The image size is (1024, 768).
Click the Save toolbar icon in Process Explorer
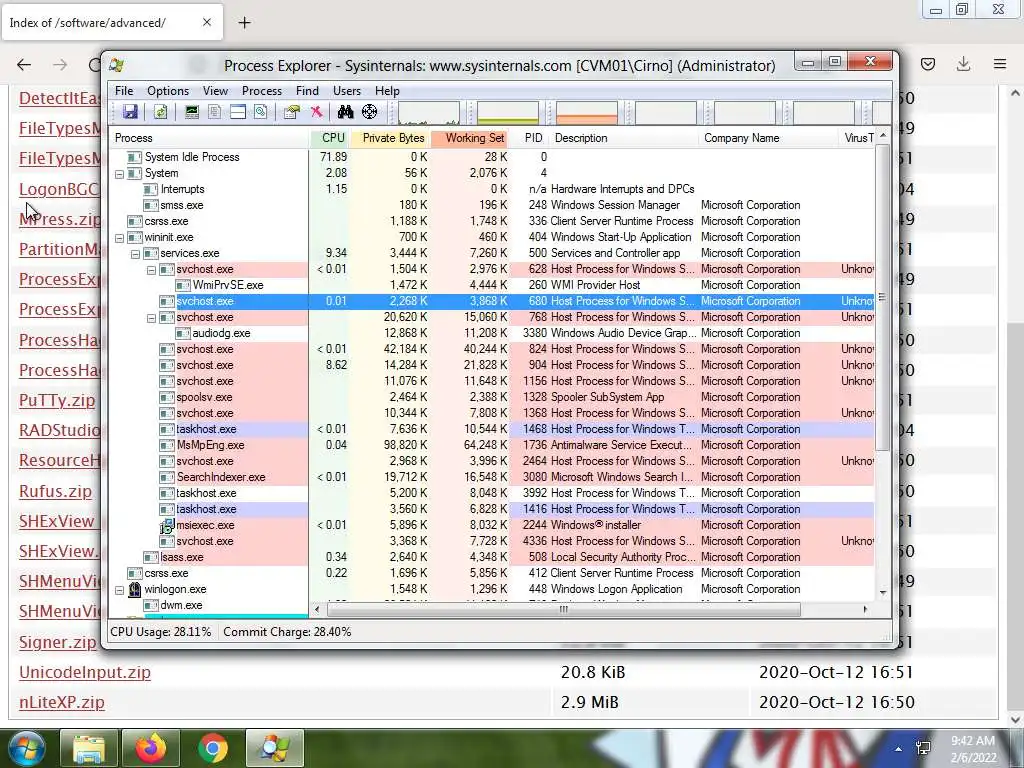pyautogui.click(x=130, y=112)
